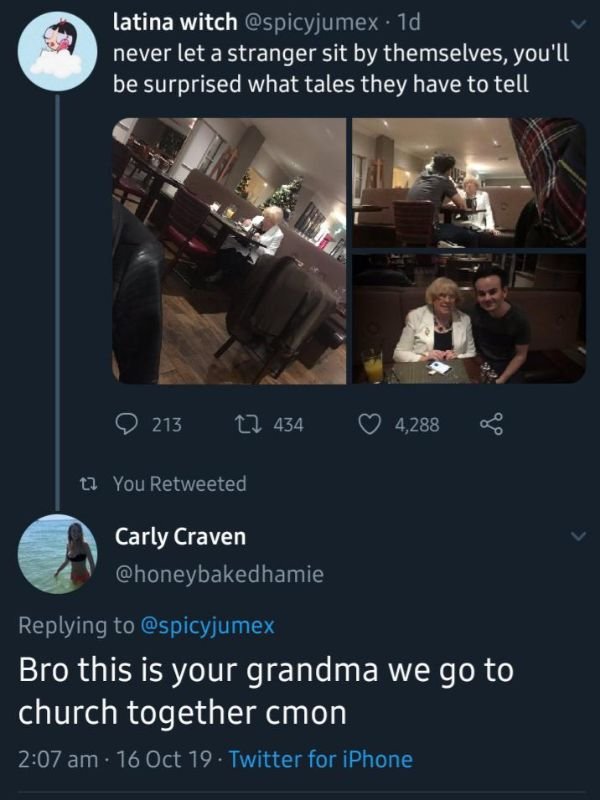
Task: Tap the retweet icon next to 434
Action: tap(247, 424)
